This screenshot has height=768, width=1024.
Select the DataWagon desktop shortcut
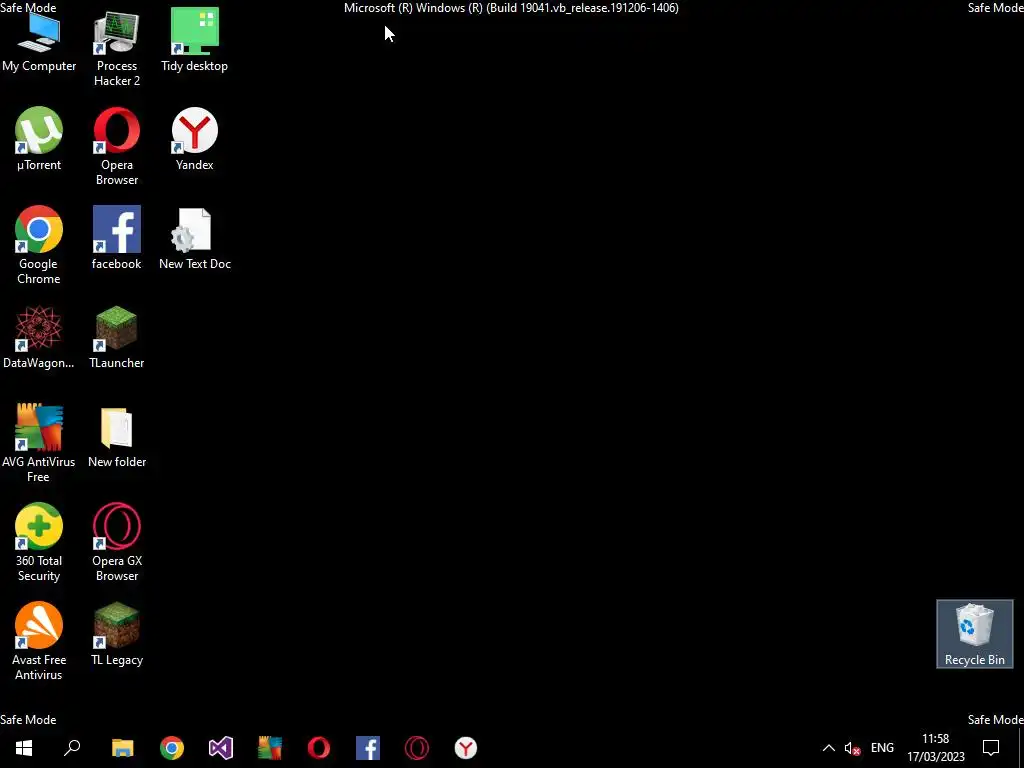point(39,338)
